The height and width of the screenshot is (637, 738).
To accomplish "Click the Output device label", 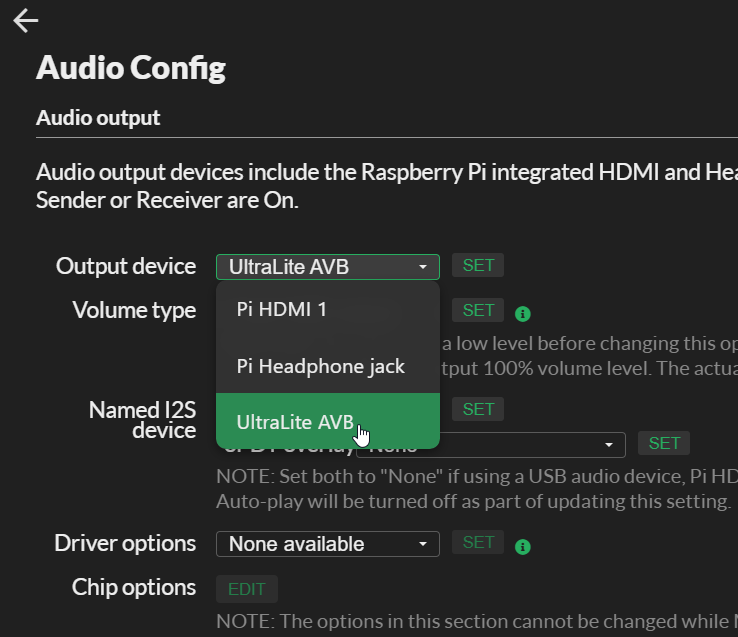I will tap(126, 266).
